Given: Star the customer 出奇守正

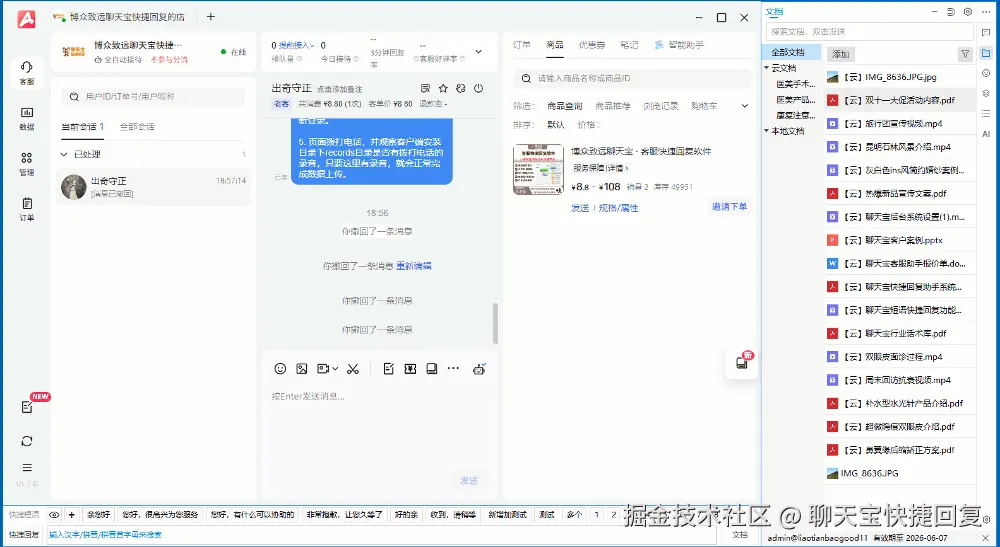Looking at the screenshot, I should click(x=443, y=89).
